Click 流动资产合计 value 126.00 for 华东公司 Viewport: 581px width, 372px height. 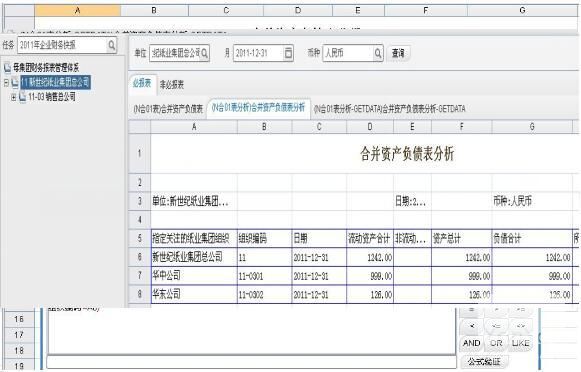[x=370, y=295]
